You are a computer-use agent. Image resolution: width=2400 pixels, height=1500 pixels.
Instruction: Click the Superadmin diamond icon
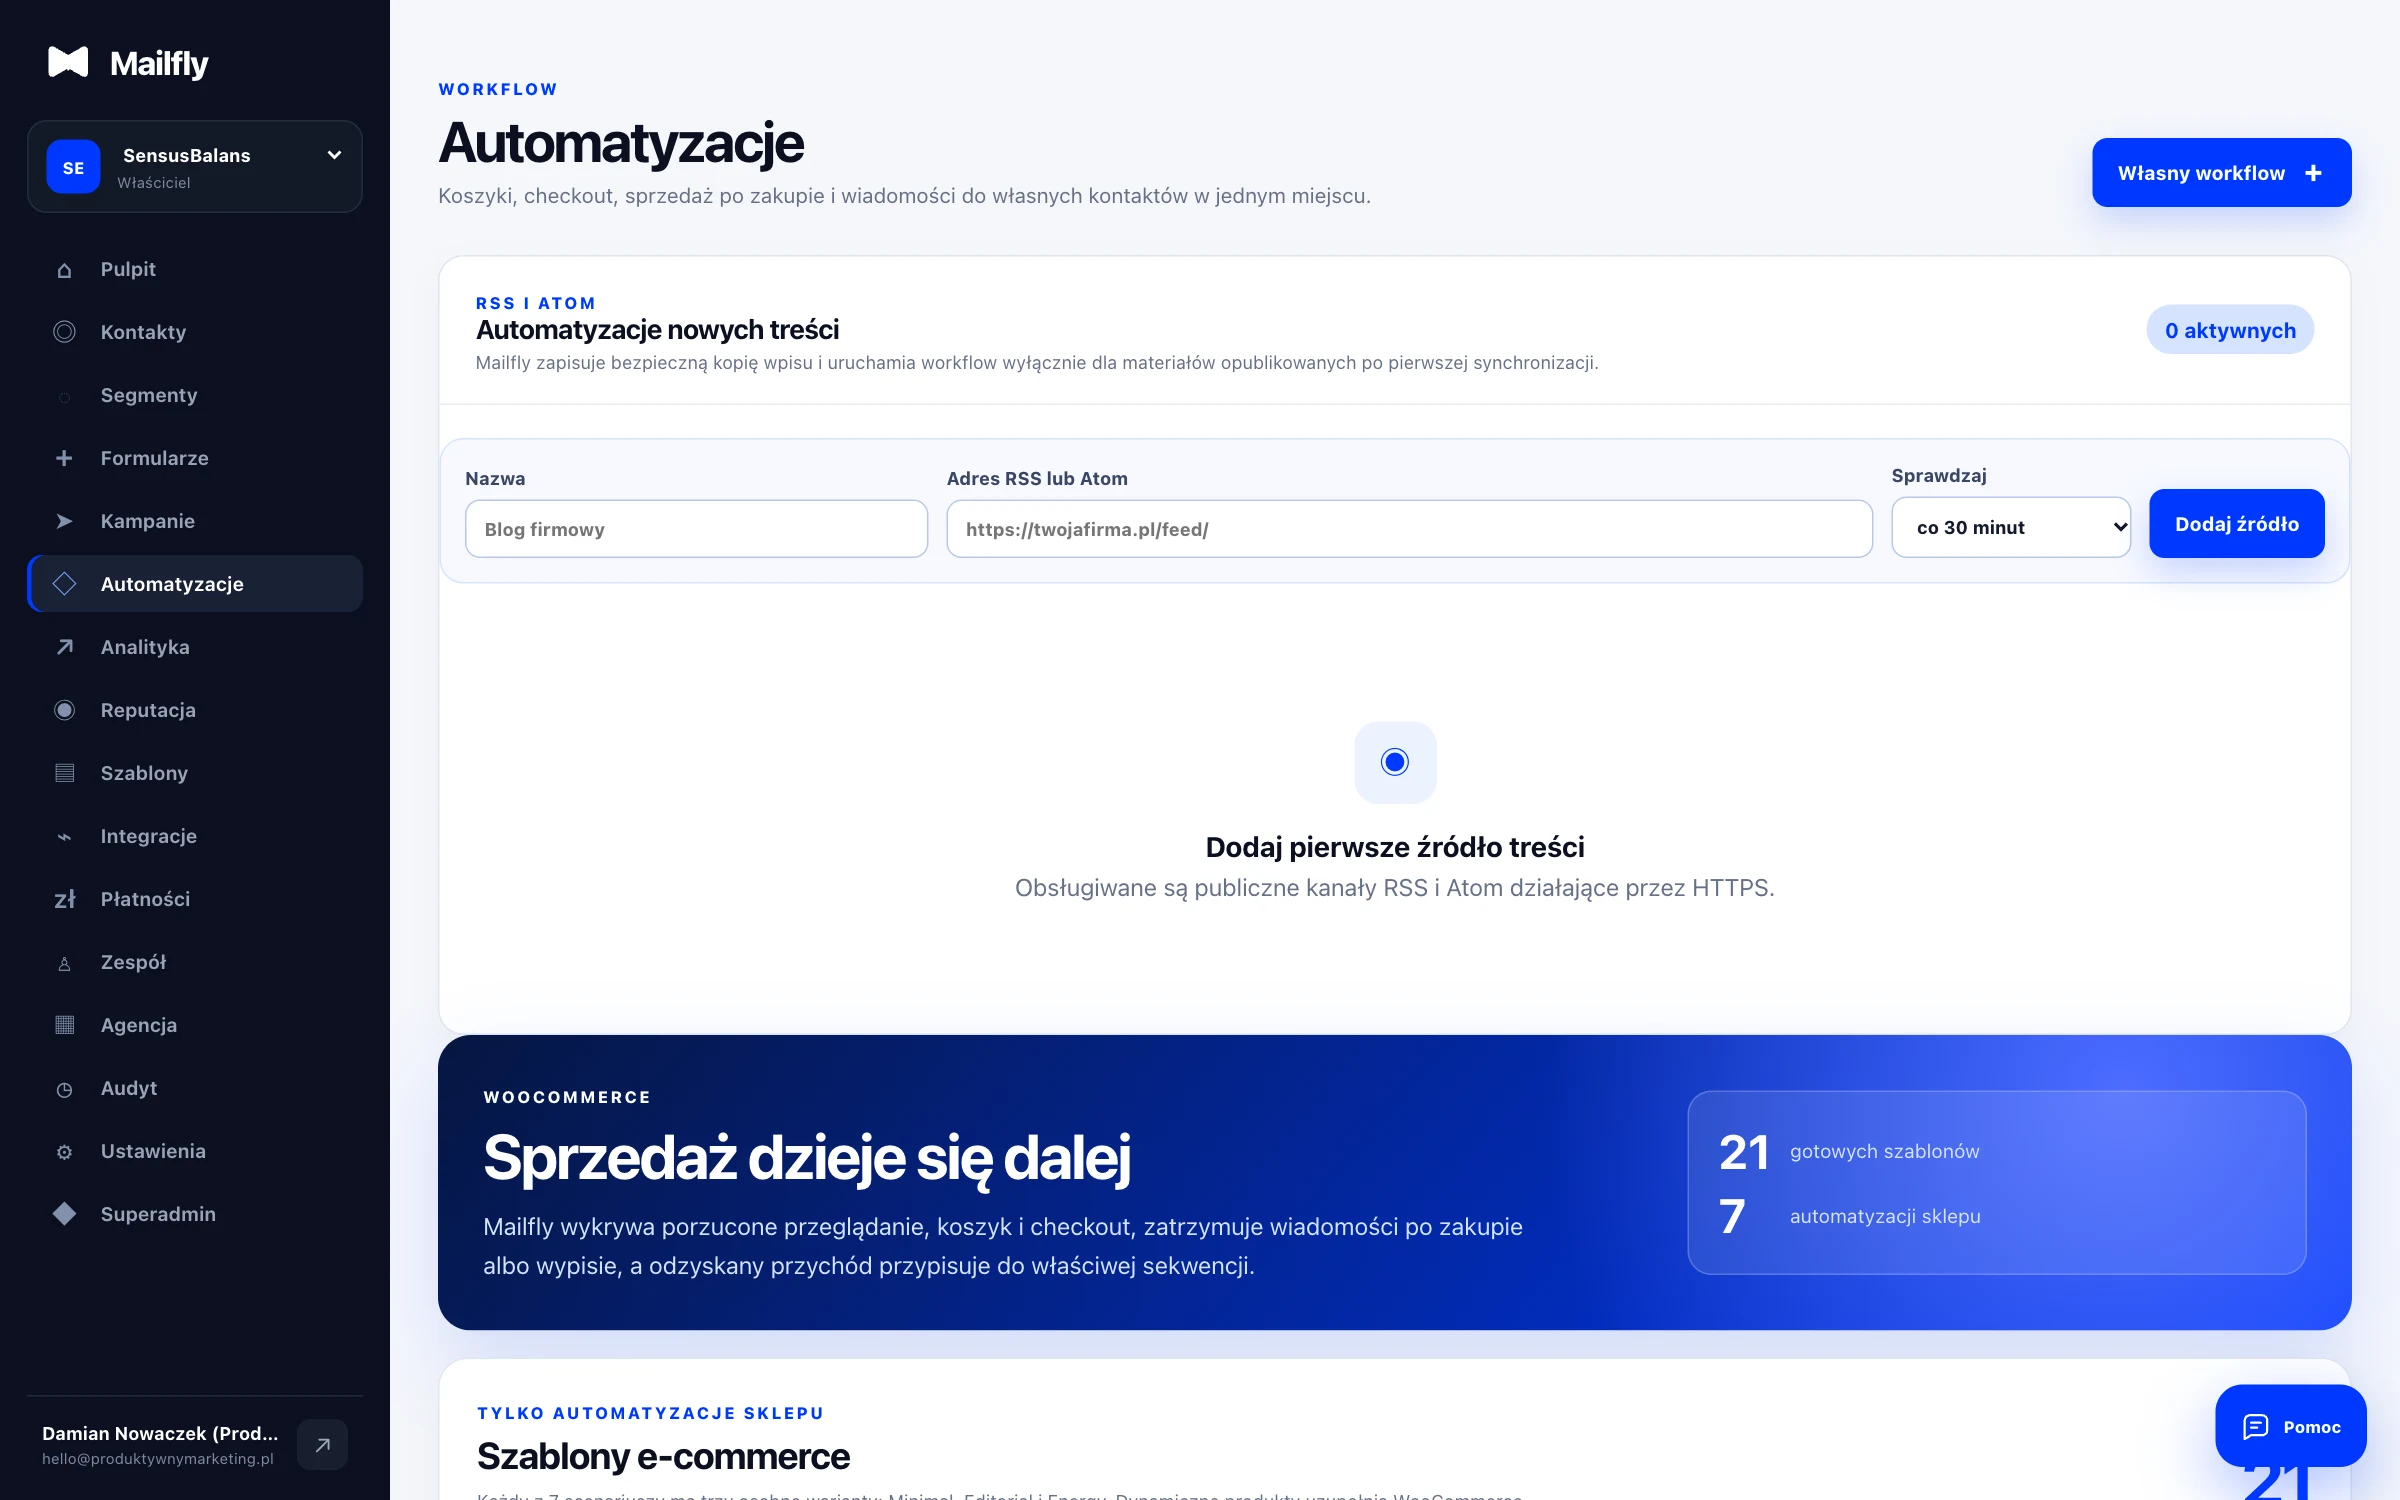coord(64,1214)
